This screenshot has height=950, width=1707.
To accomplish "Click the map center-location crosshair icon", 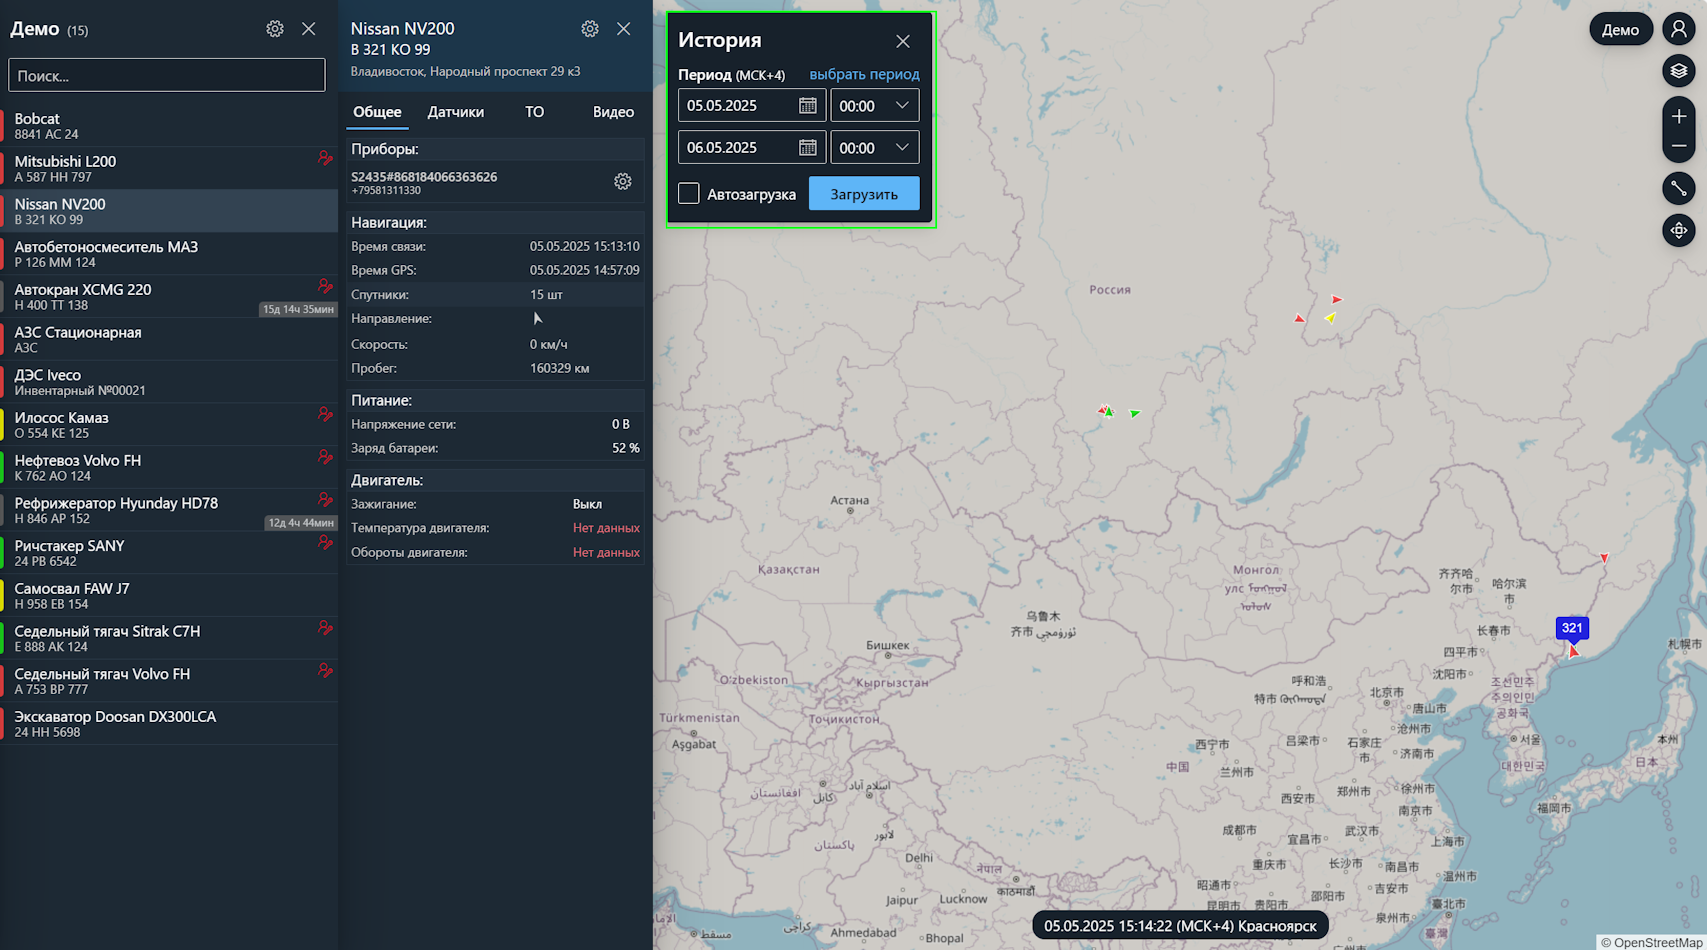I will [1679, 230].
